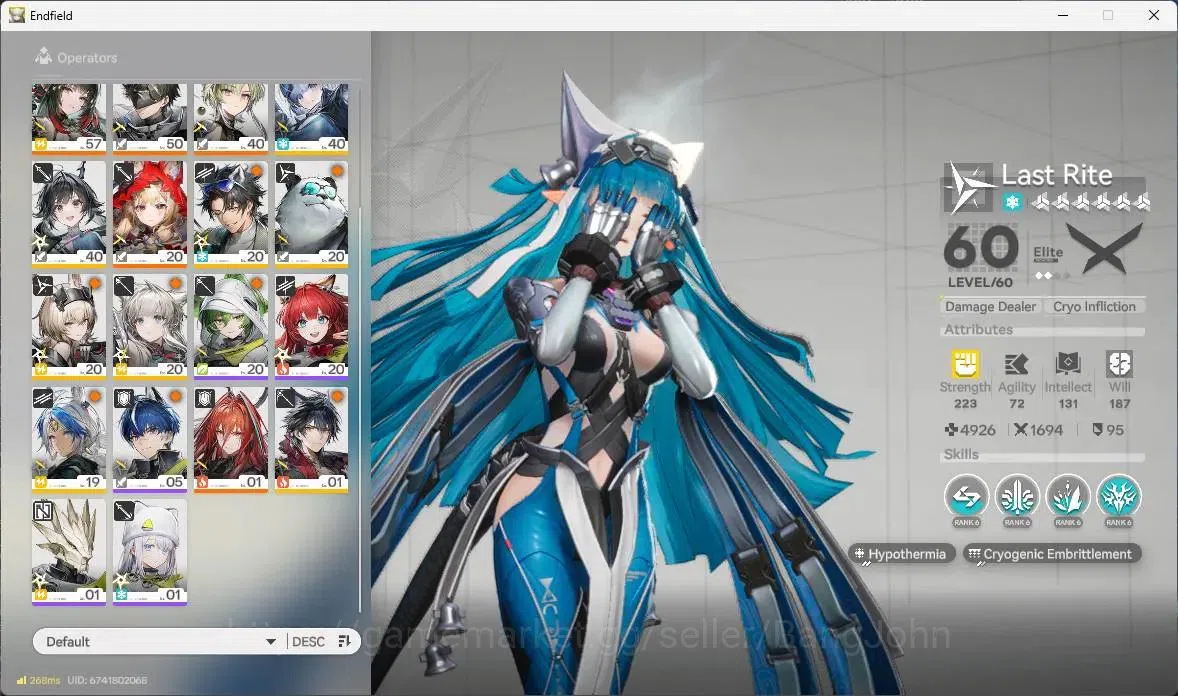Click the network signal bars icon
The width and height of the screenshot is (1178, 696).
pos(22,680)
